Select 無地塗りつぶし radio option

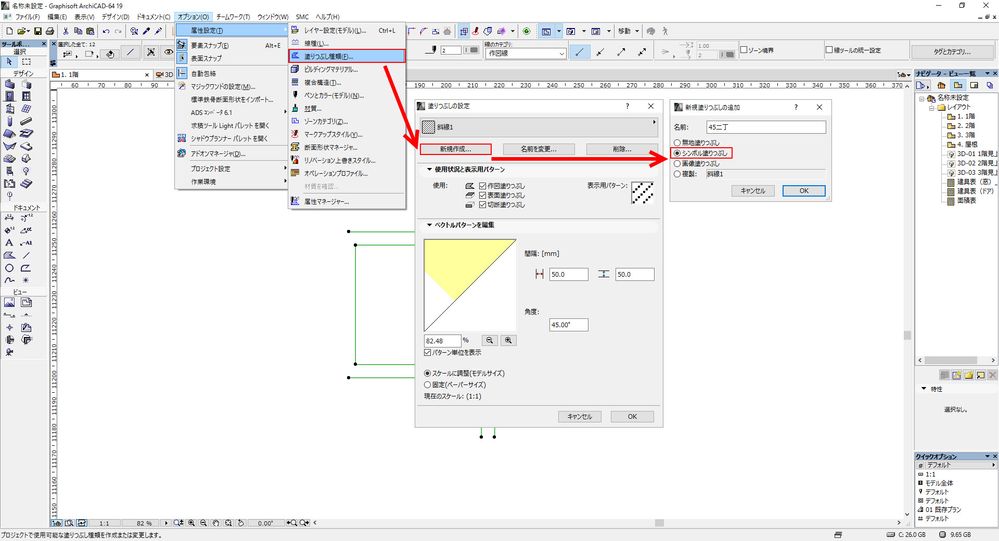[x=677, y=143]
